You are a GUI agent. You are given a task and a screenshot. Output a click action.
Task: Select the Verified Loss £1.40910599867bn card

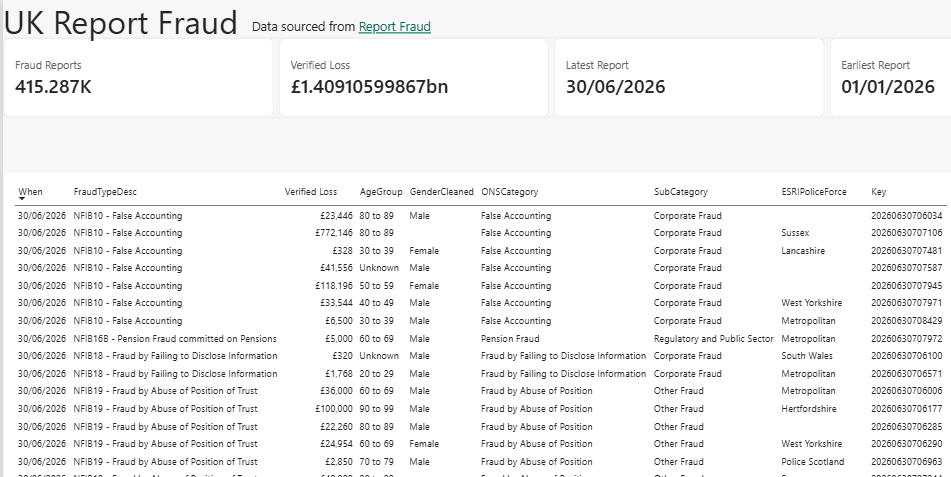coord(414,78)
